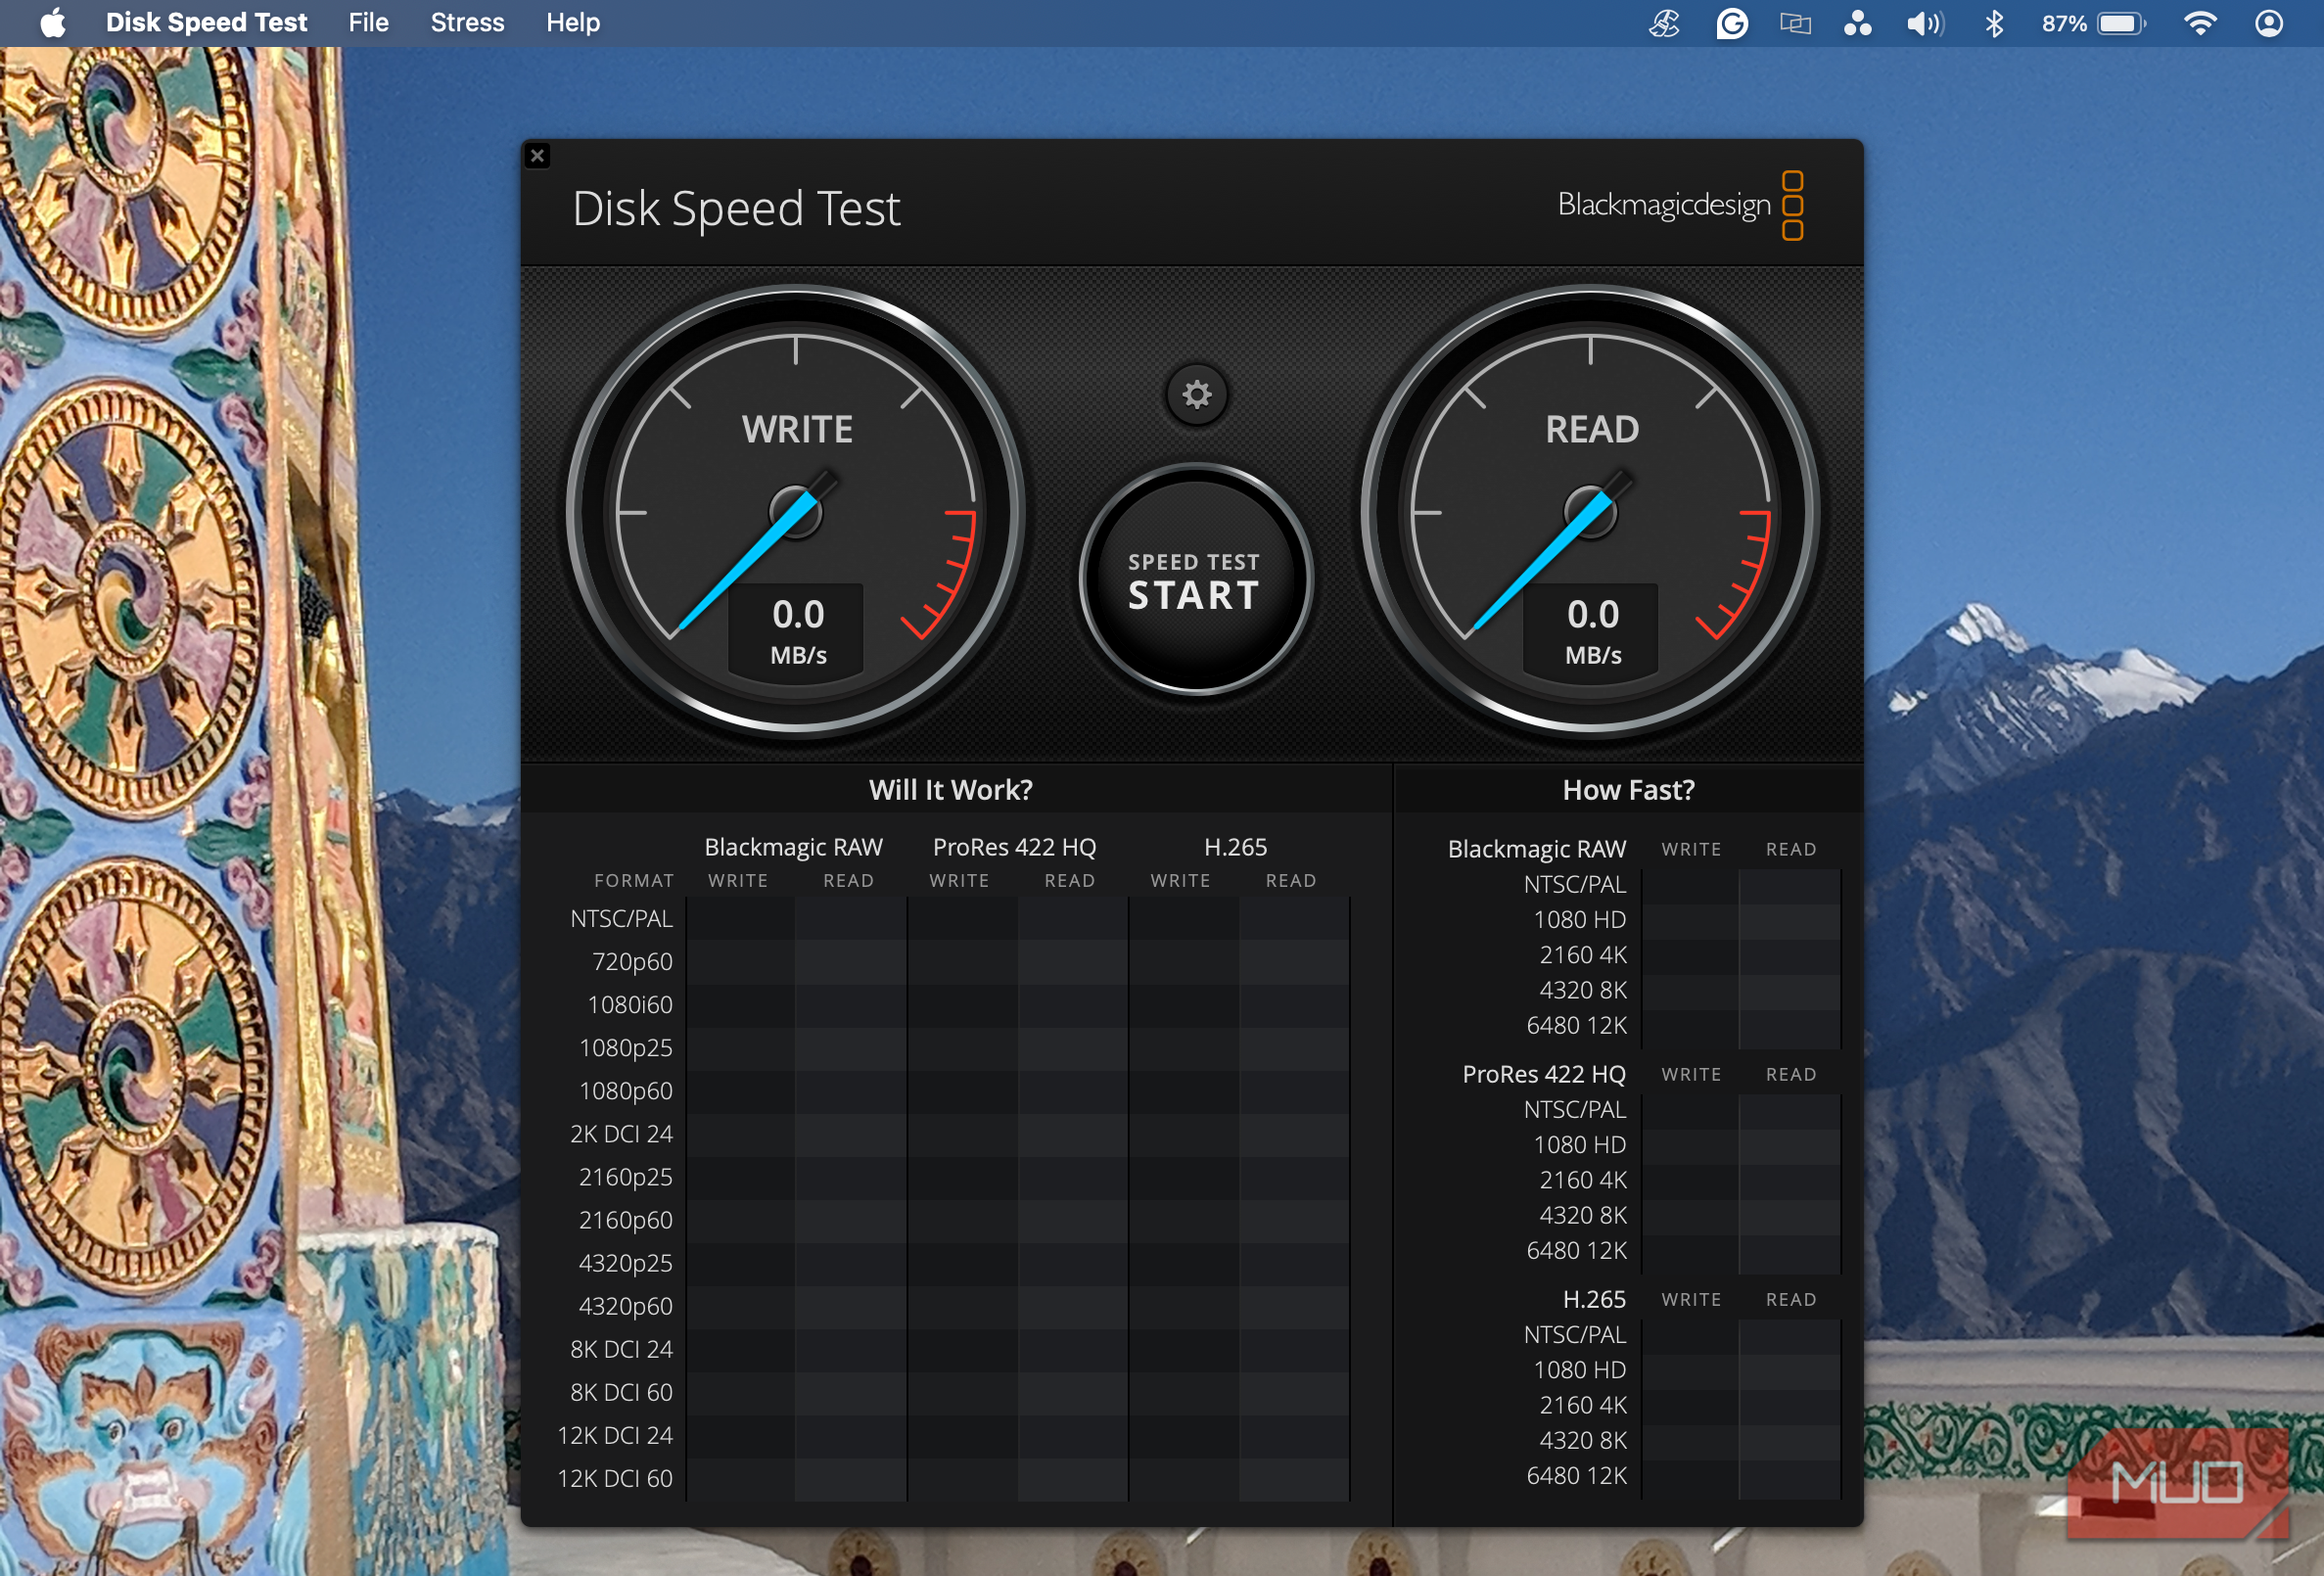Click the '720p60' format row label
This screenshot has height=1576, width=2324.
[x=631, y=962]
